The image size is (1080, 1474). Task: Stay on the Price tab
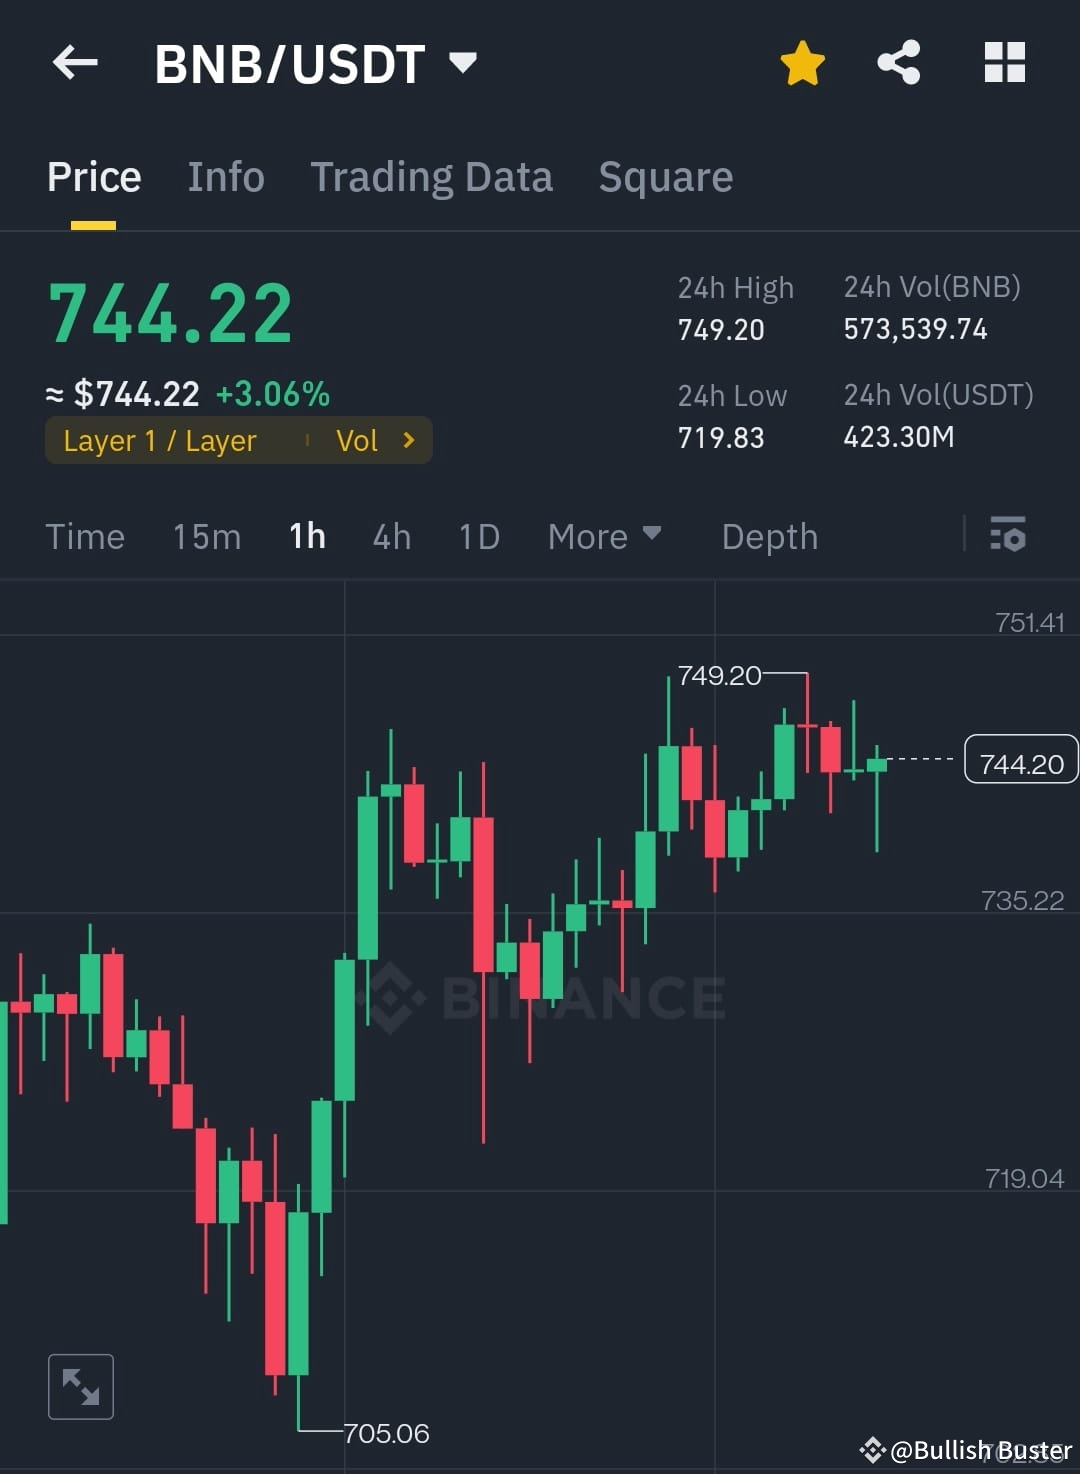(93, 176)
